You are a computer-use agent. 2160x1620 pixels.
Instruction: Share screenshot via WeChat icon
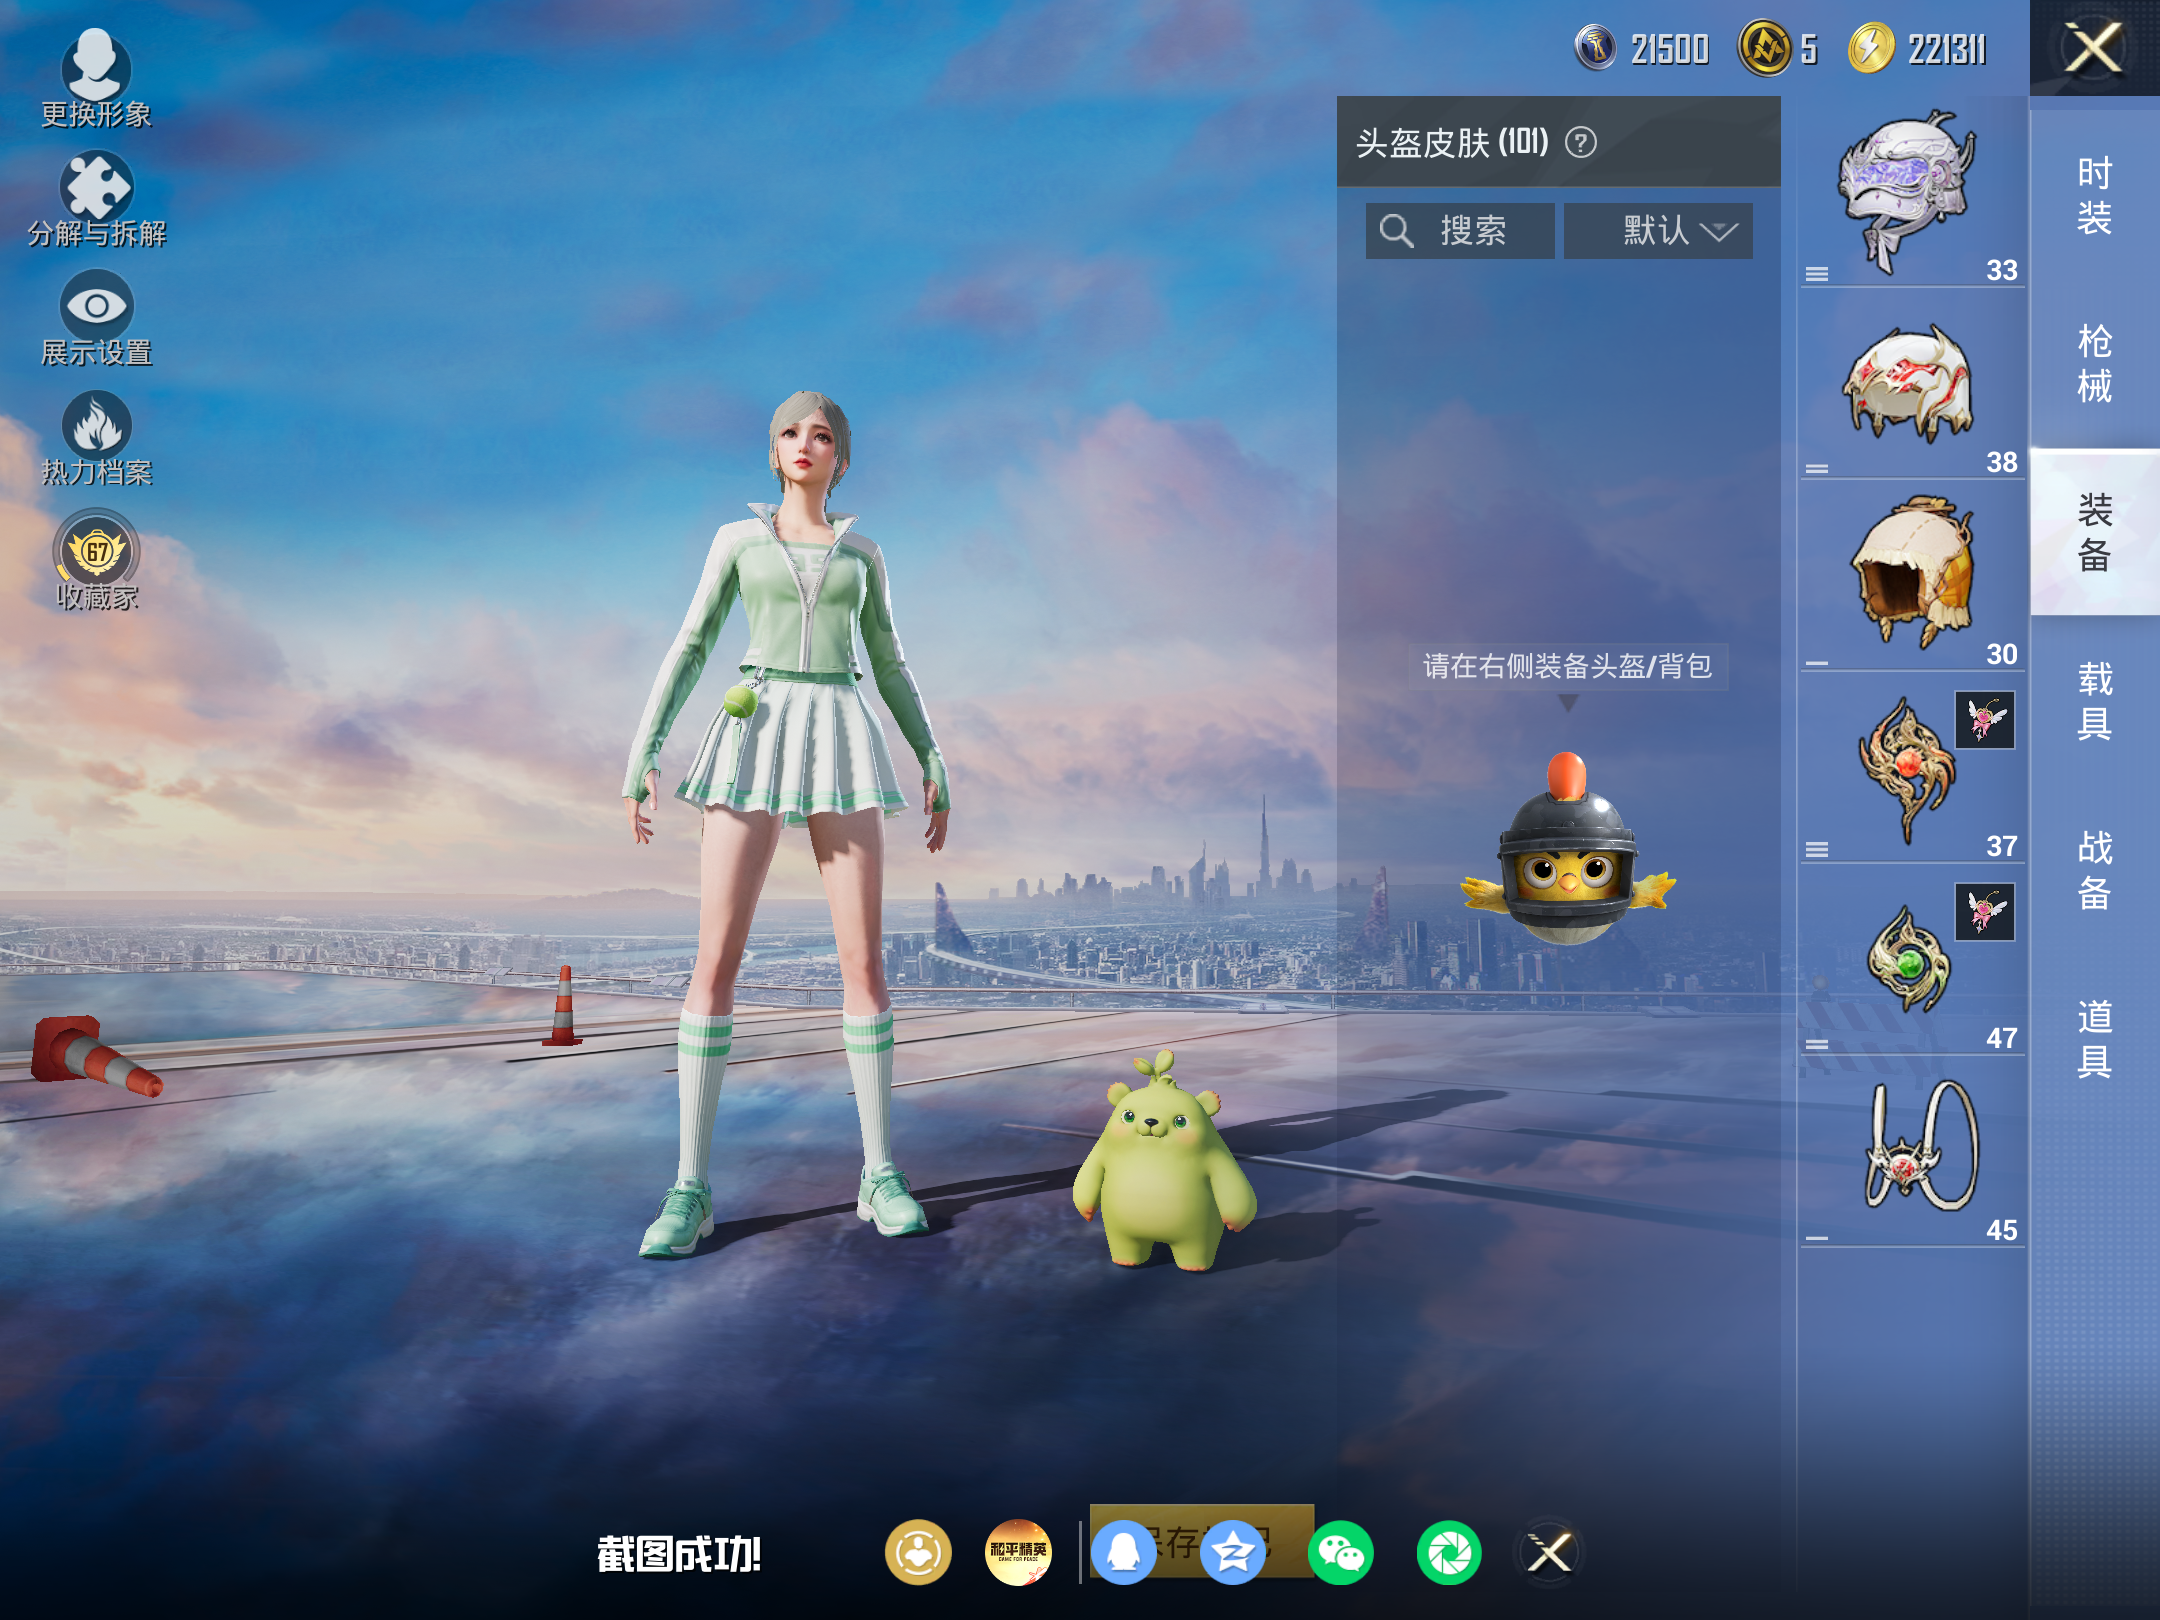coord(1341,1553)
